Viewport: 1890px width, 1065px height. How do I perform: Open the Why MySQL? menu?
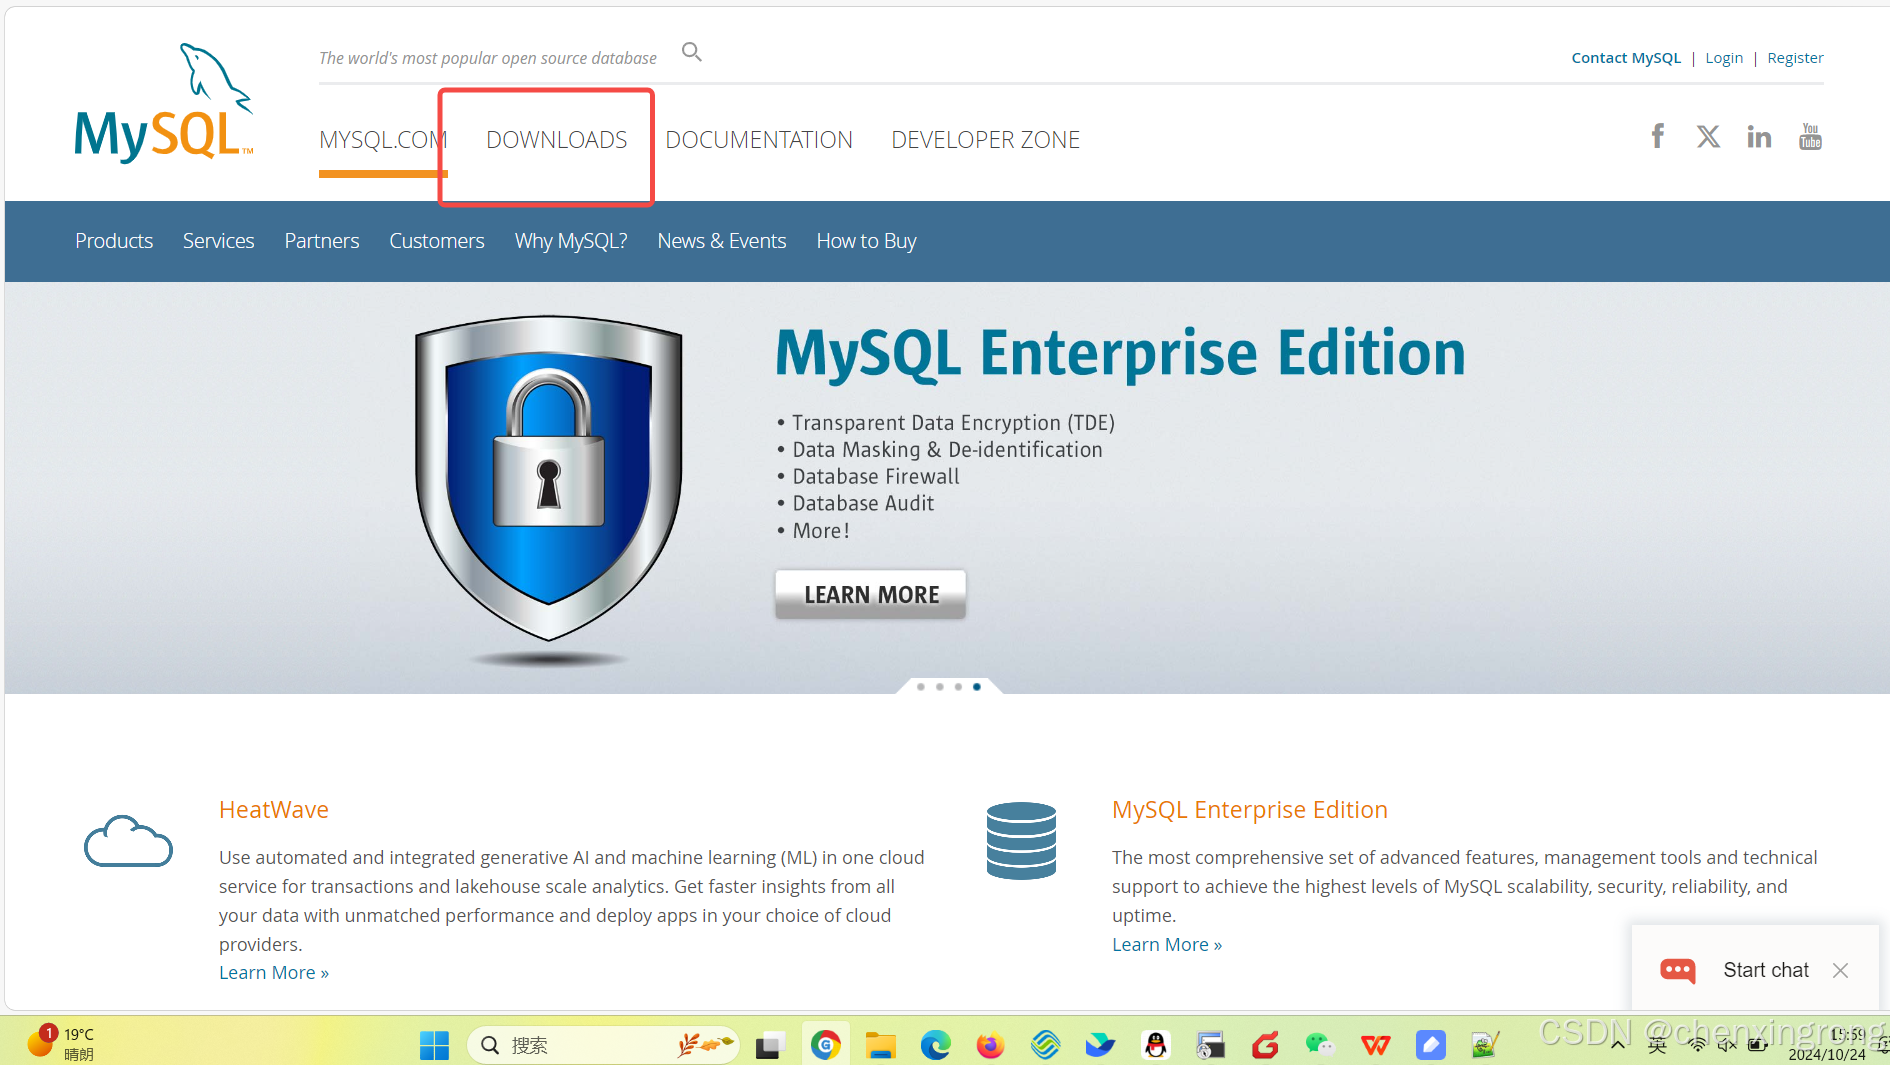[571, 241]
